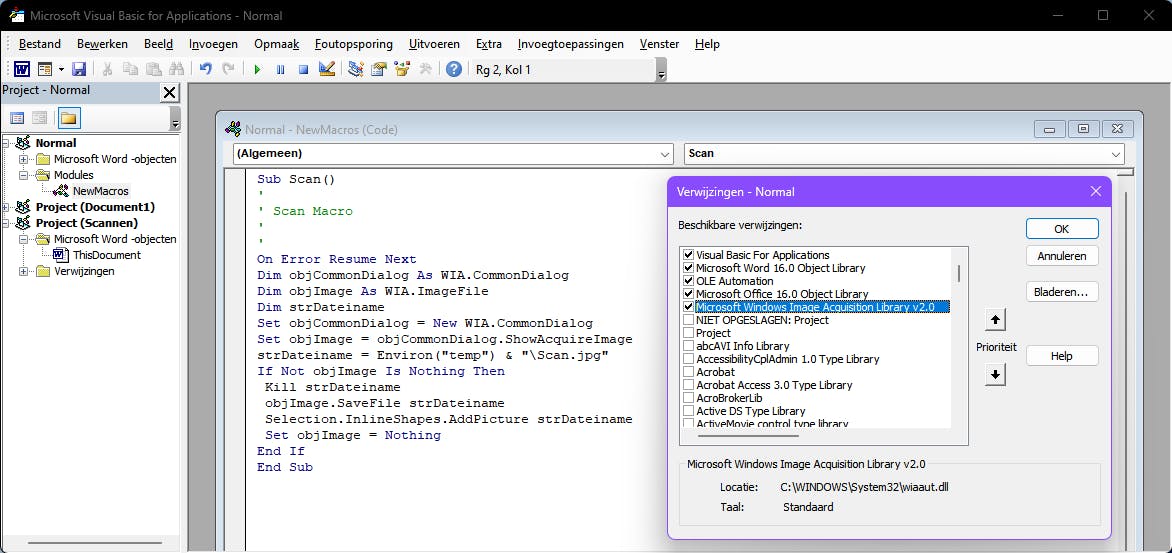Screen dimensions: 1172x553
Task: Select ThisDocument in the project tree
Action: (106, 255)
